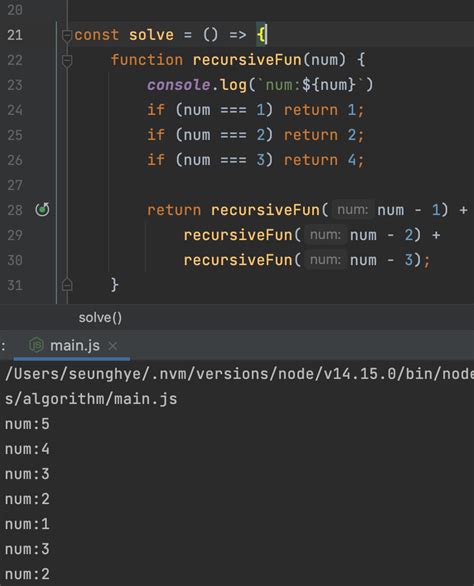Click the 'num:4' console output line
474x586 pixels.
(27, 449)
